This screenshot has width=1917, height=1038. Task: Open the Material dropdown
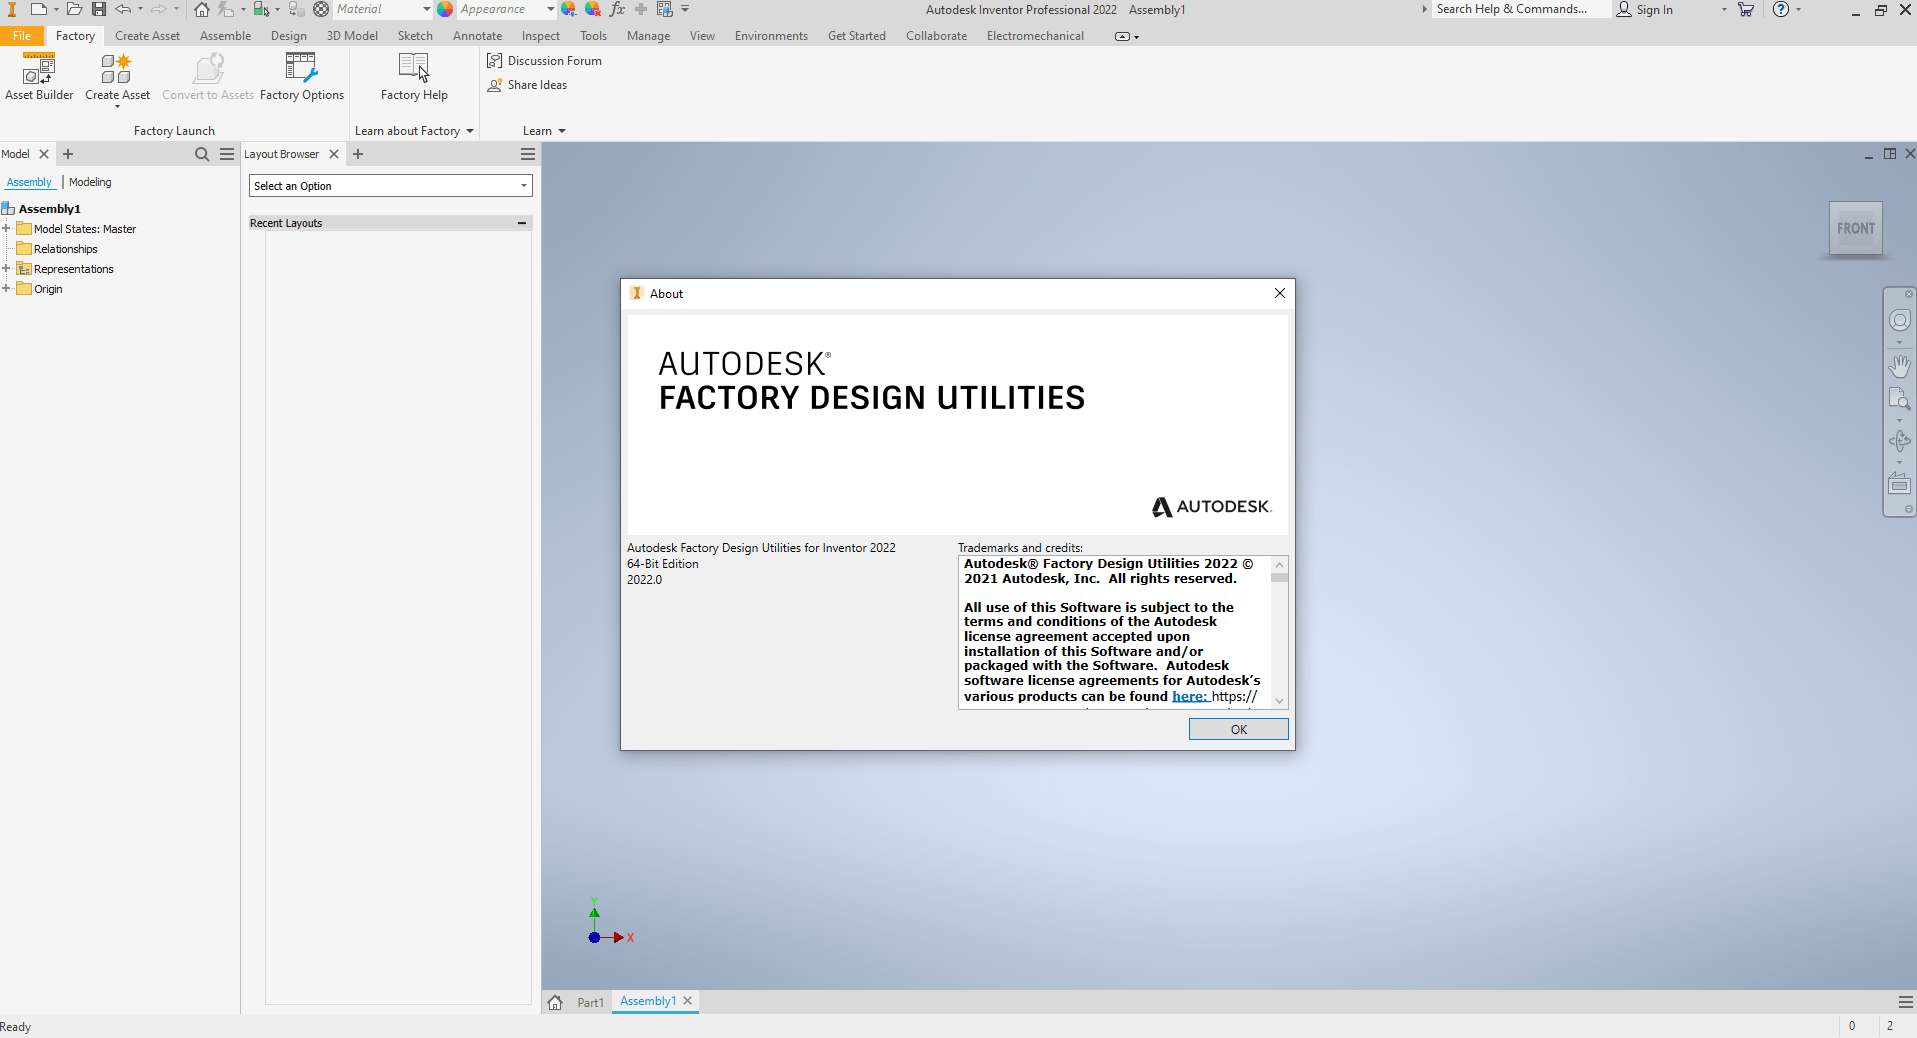tap(426, 9)
